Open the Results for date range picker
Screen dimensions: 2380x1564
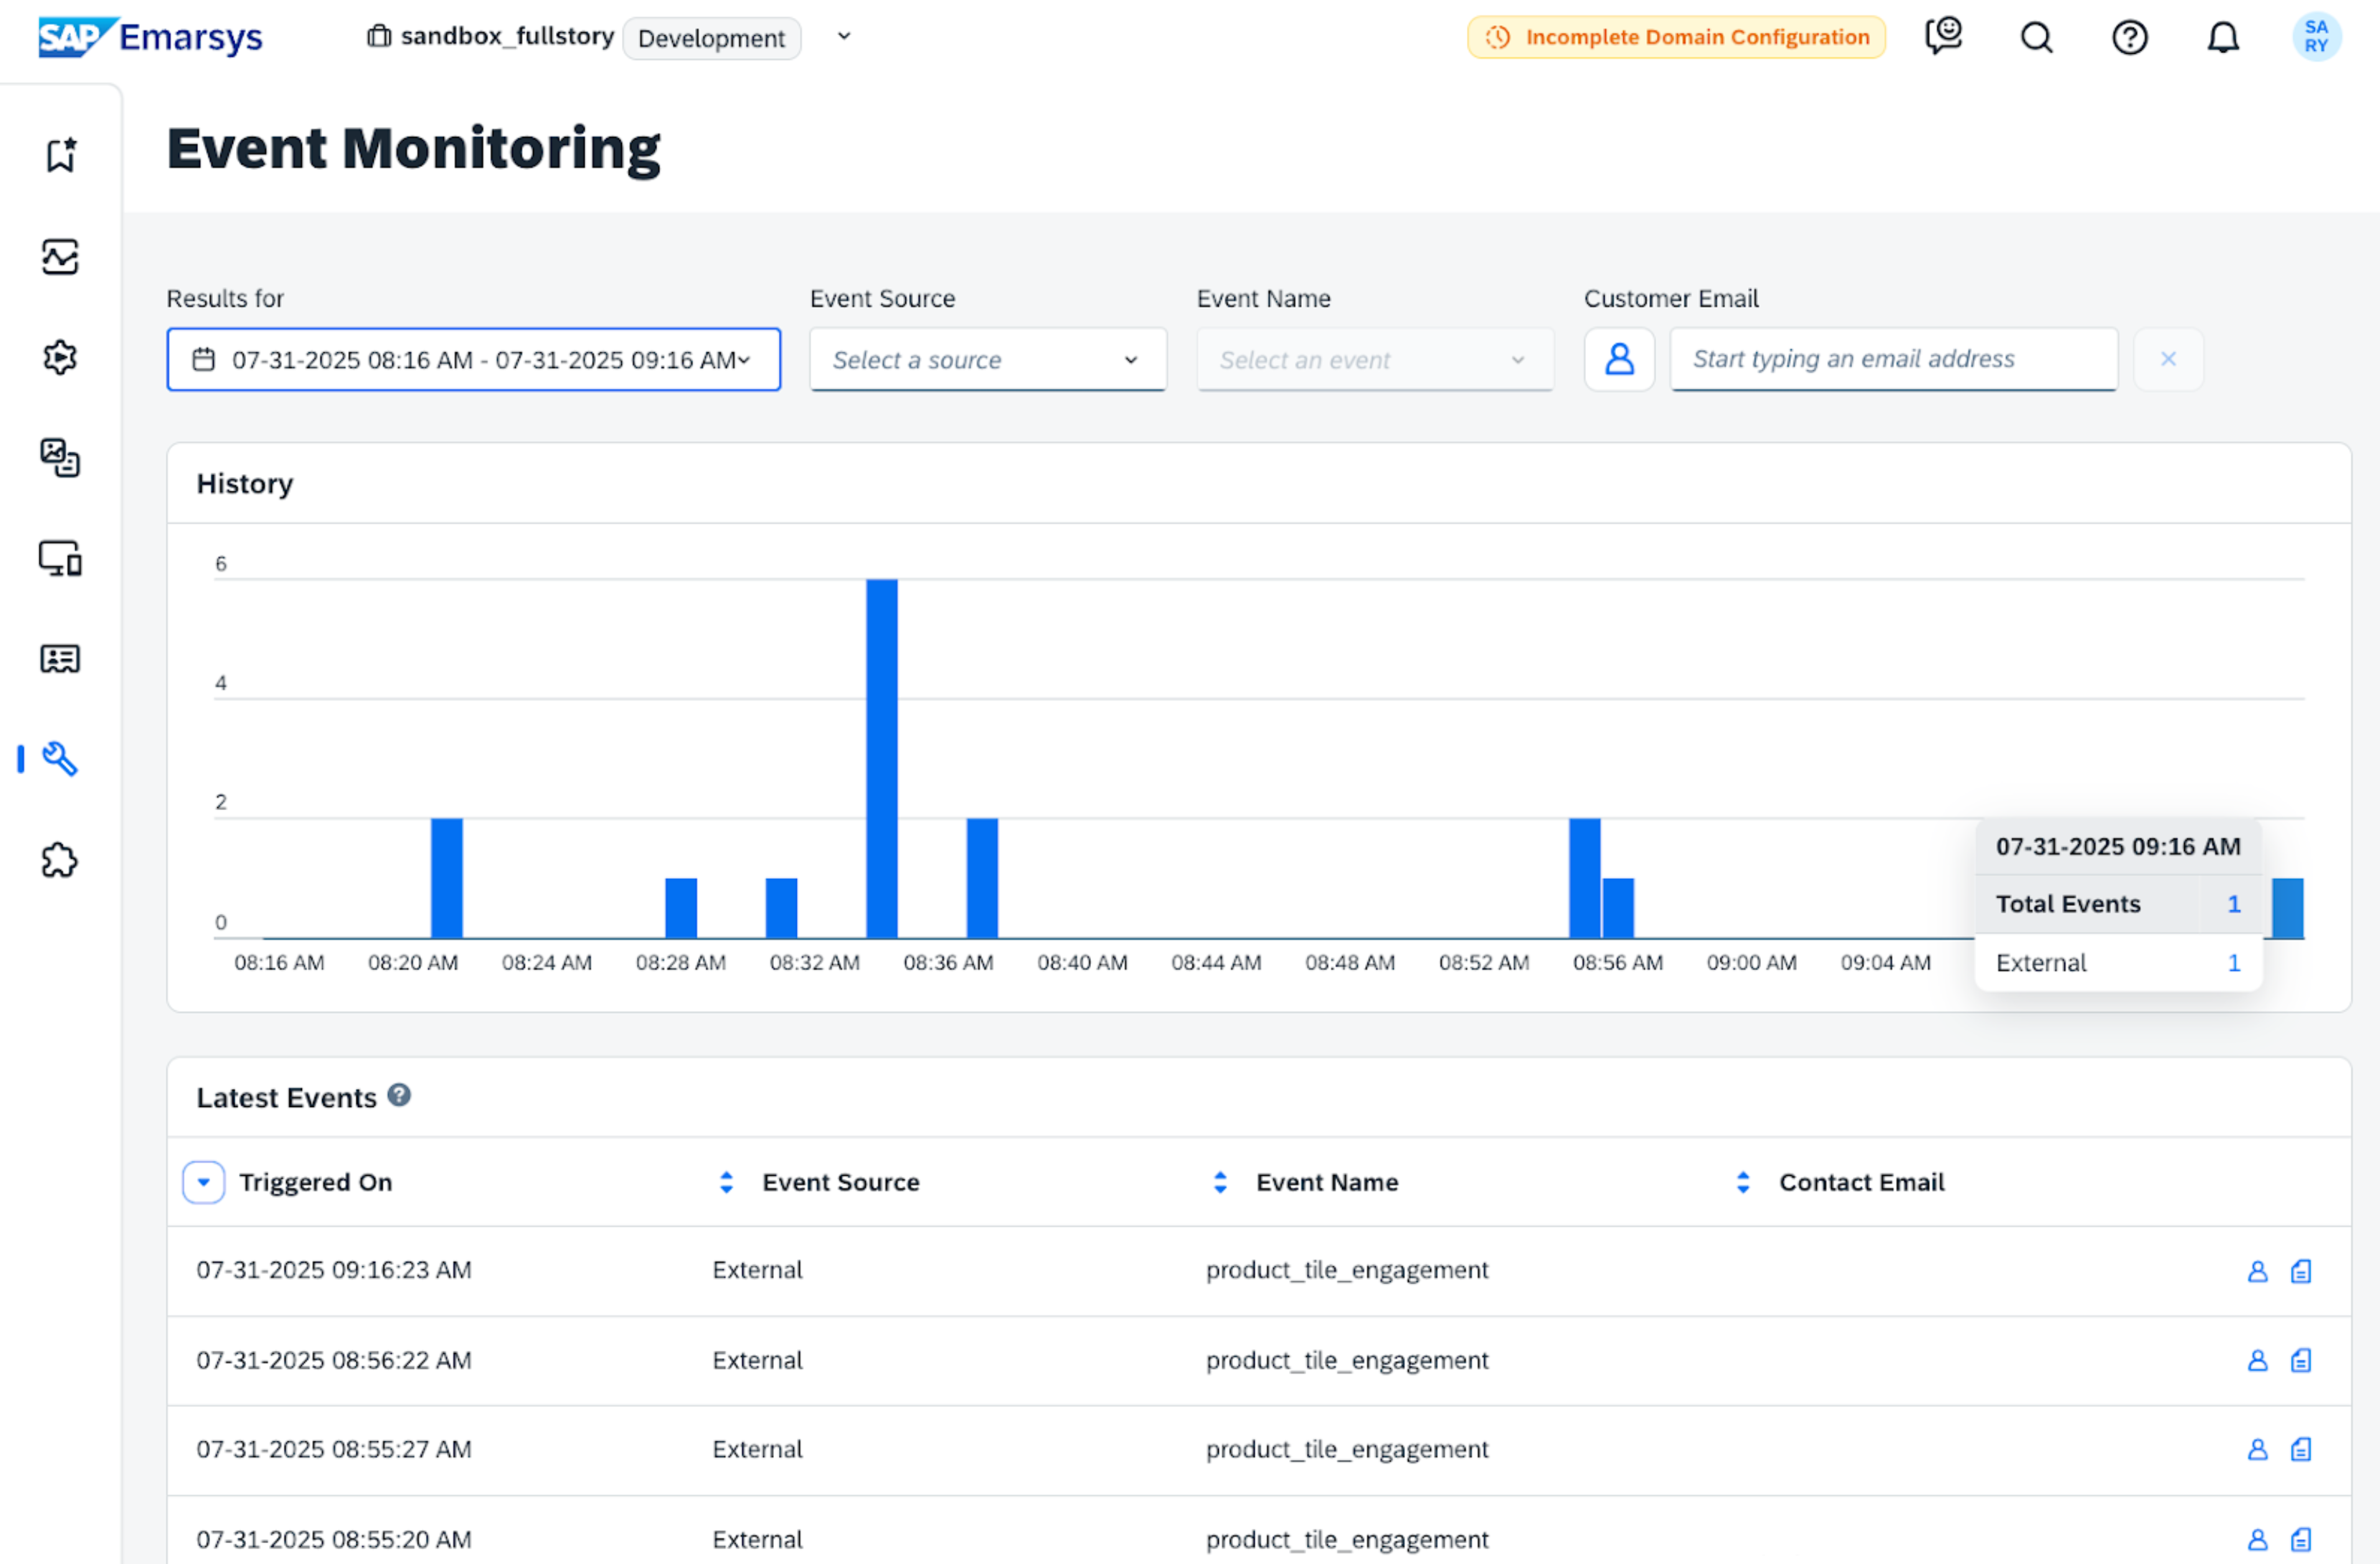(x=473, y=360)
